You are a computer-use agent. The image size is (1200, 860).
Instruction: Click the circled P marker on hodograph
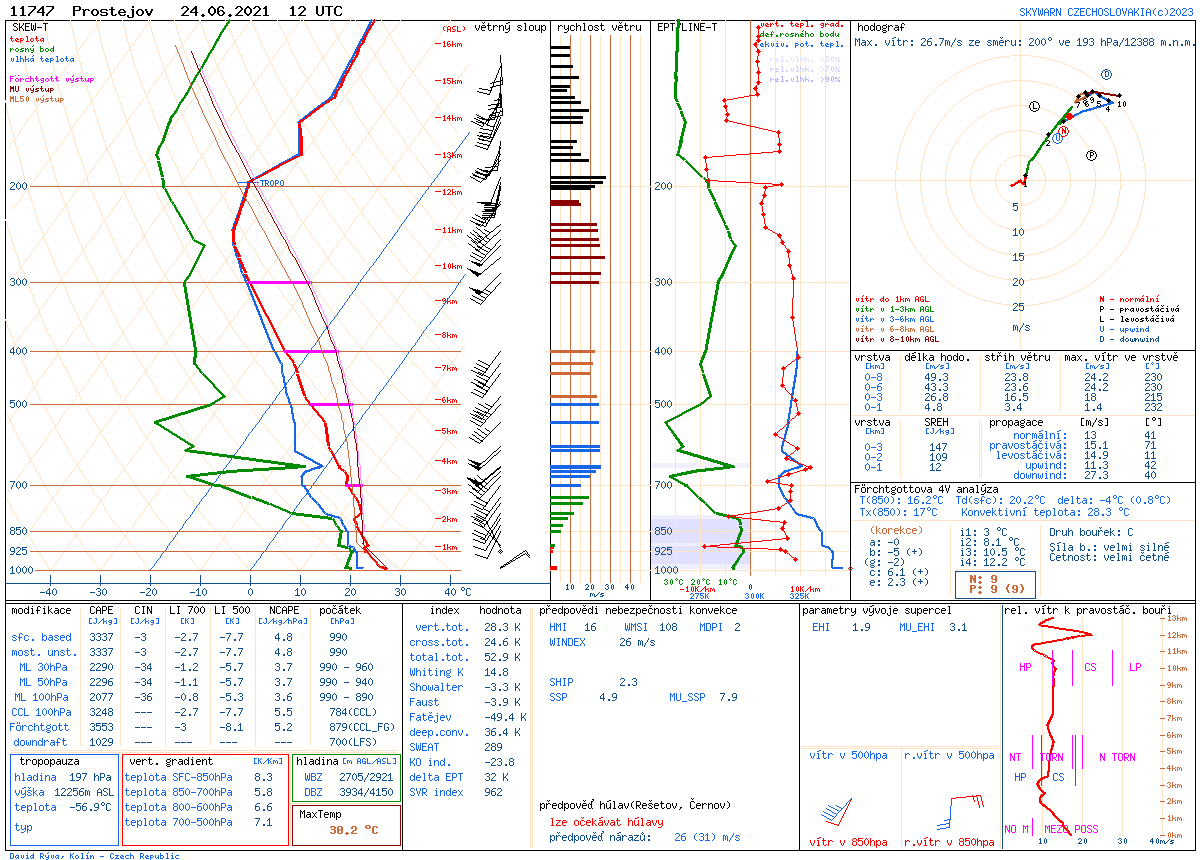(1092, 155)
